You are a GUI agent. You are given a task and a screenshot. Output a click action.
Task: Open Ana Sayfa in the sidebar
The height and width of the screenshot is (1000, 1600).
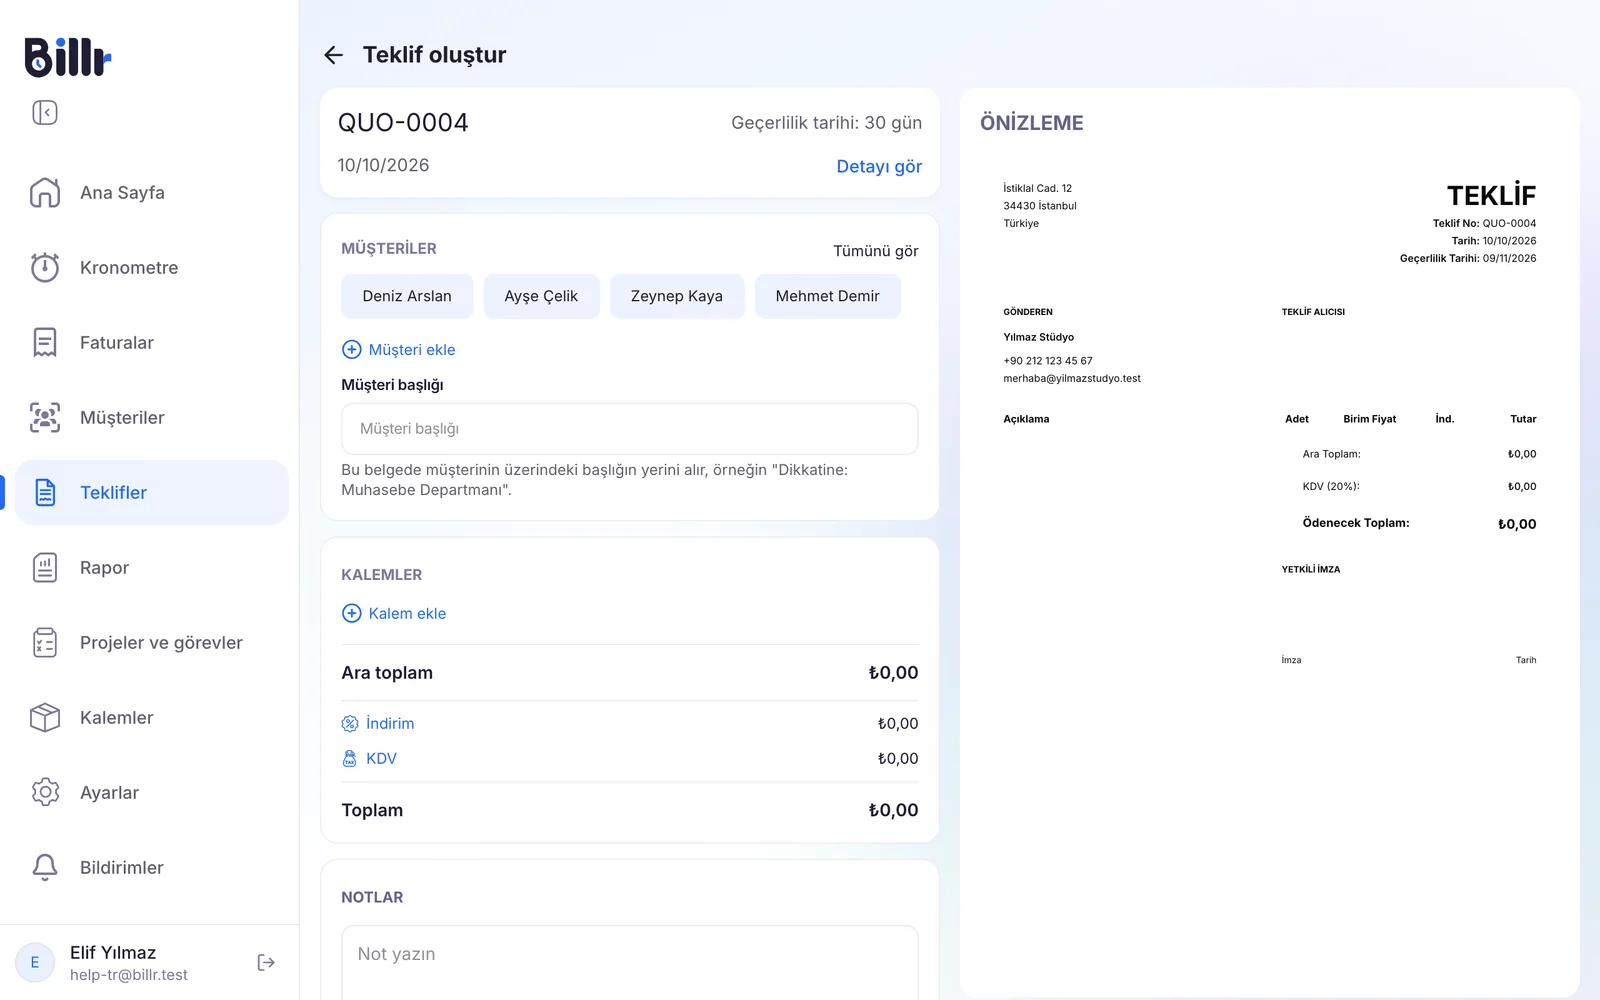[x=152, y=192]
